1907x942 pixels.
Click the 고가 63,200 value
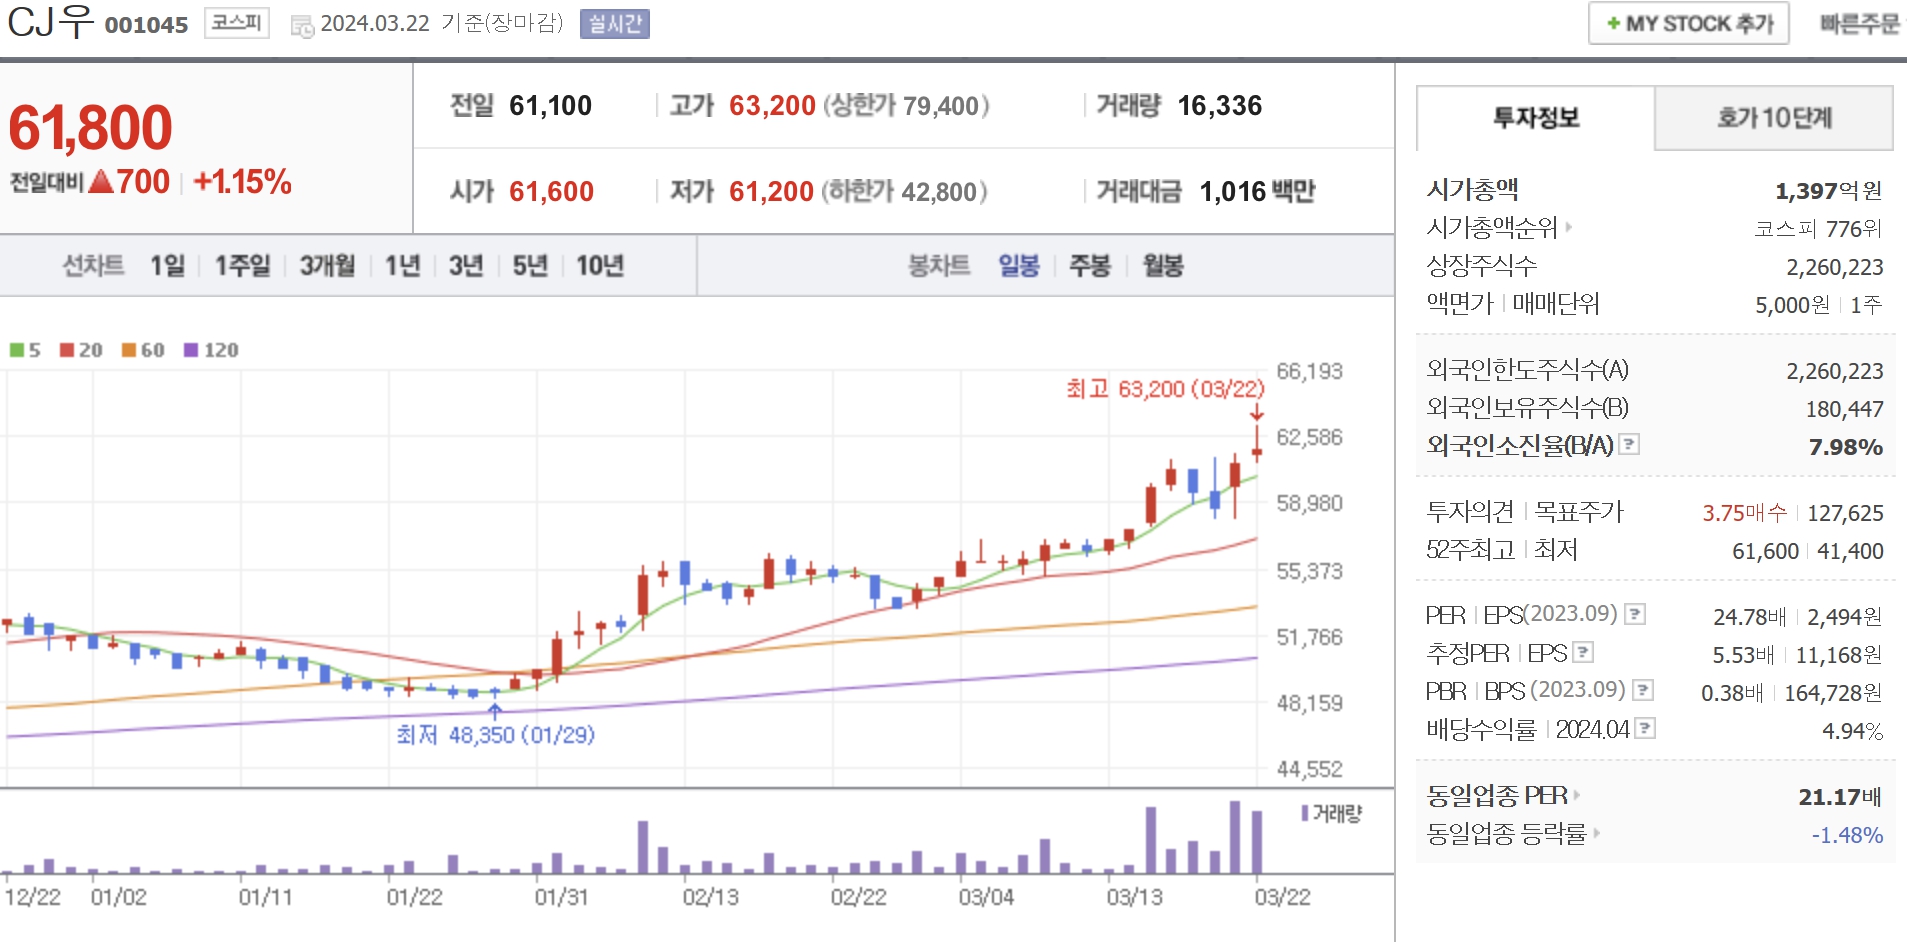coord(772,105)
